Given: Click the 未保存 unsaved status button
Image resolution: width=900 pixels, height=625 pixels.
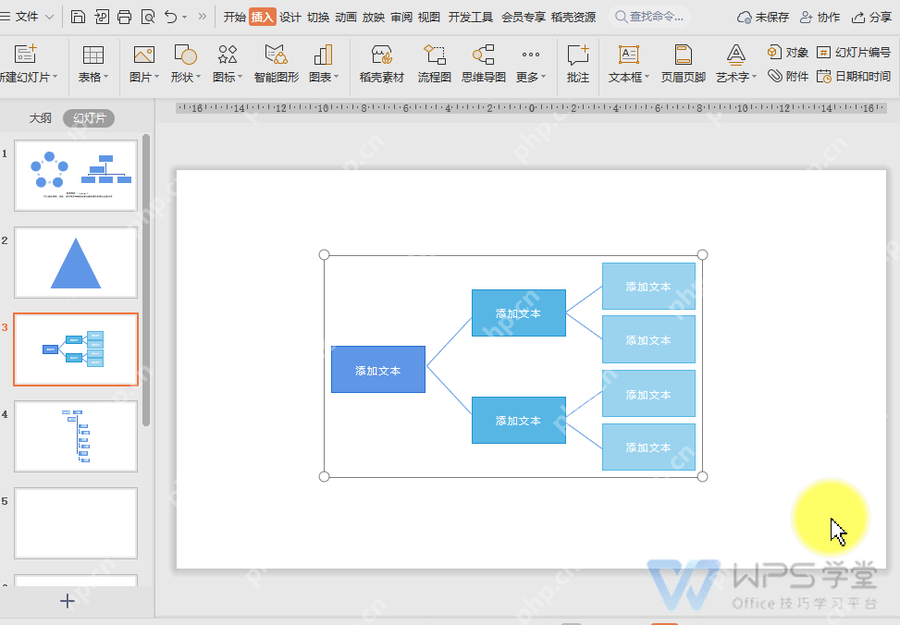Looking at the screenshot, I should pos(763,17).
